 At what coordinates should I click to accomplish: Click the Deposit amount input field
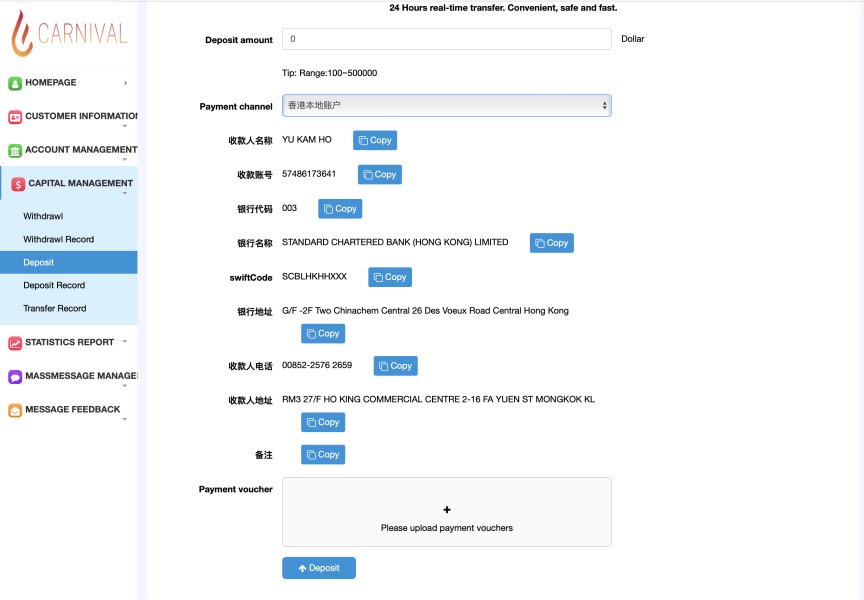click(446, 39)
